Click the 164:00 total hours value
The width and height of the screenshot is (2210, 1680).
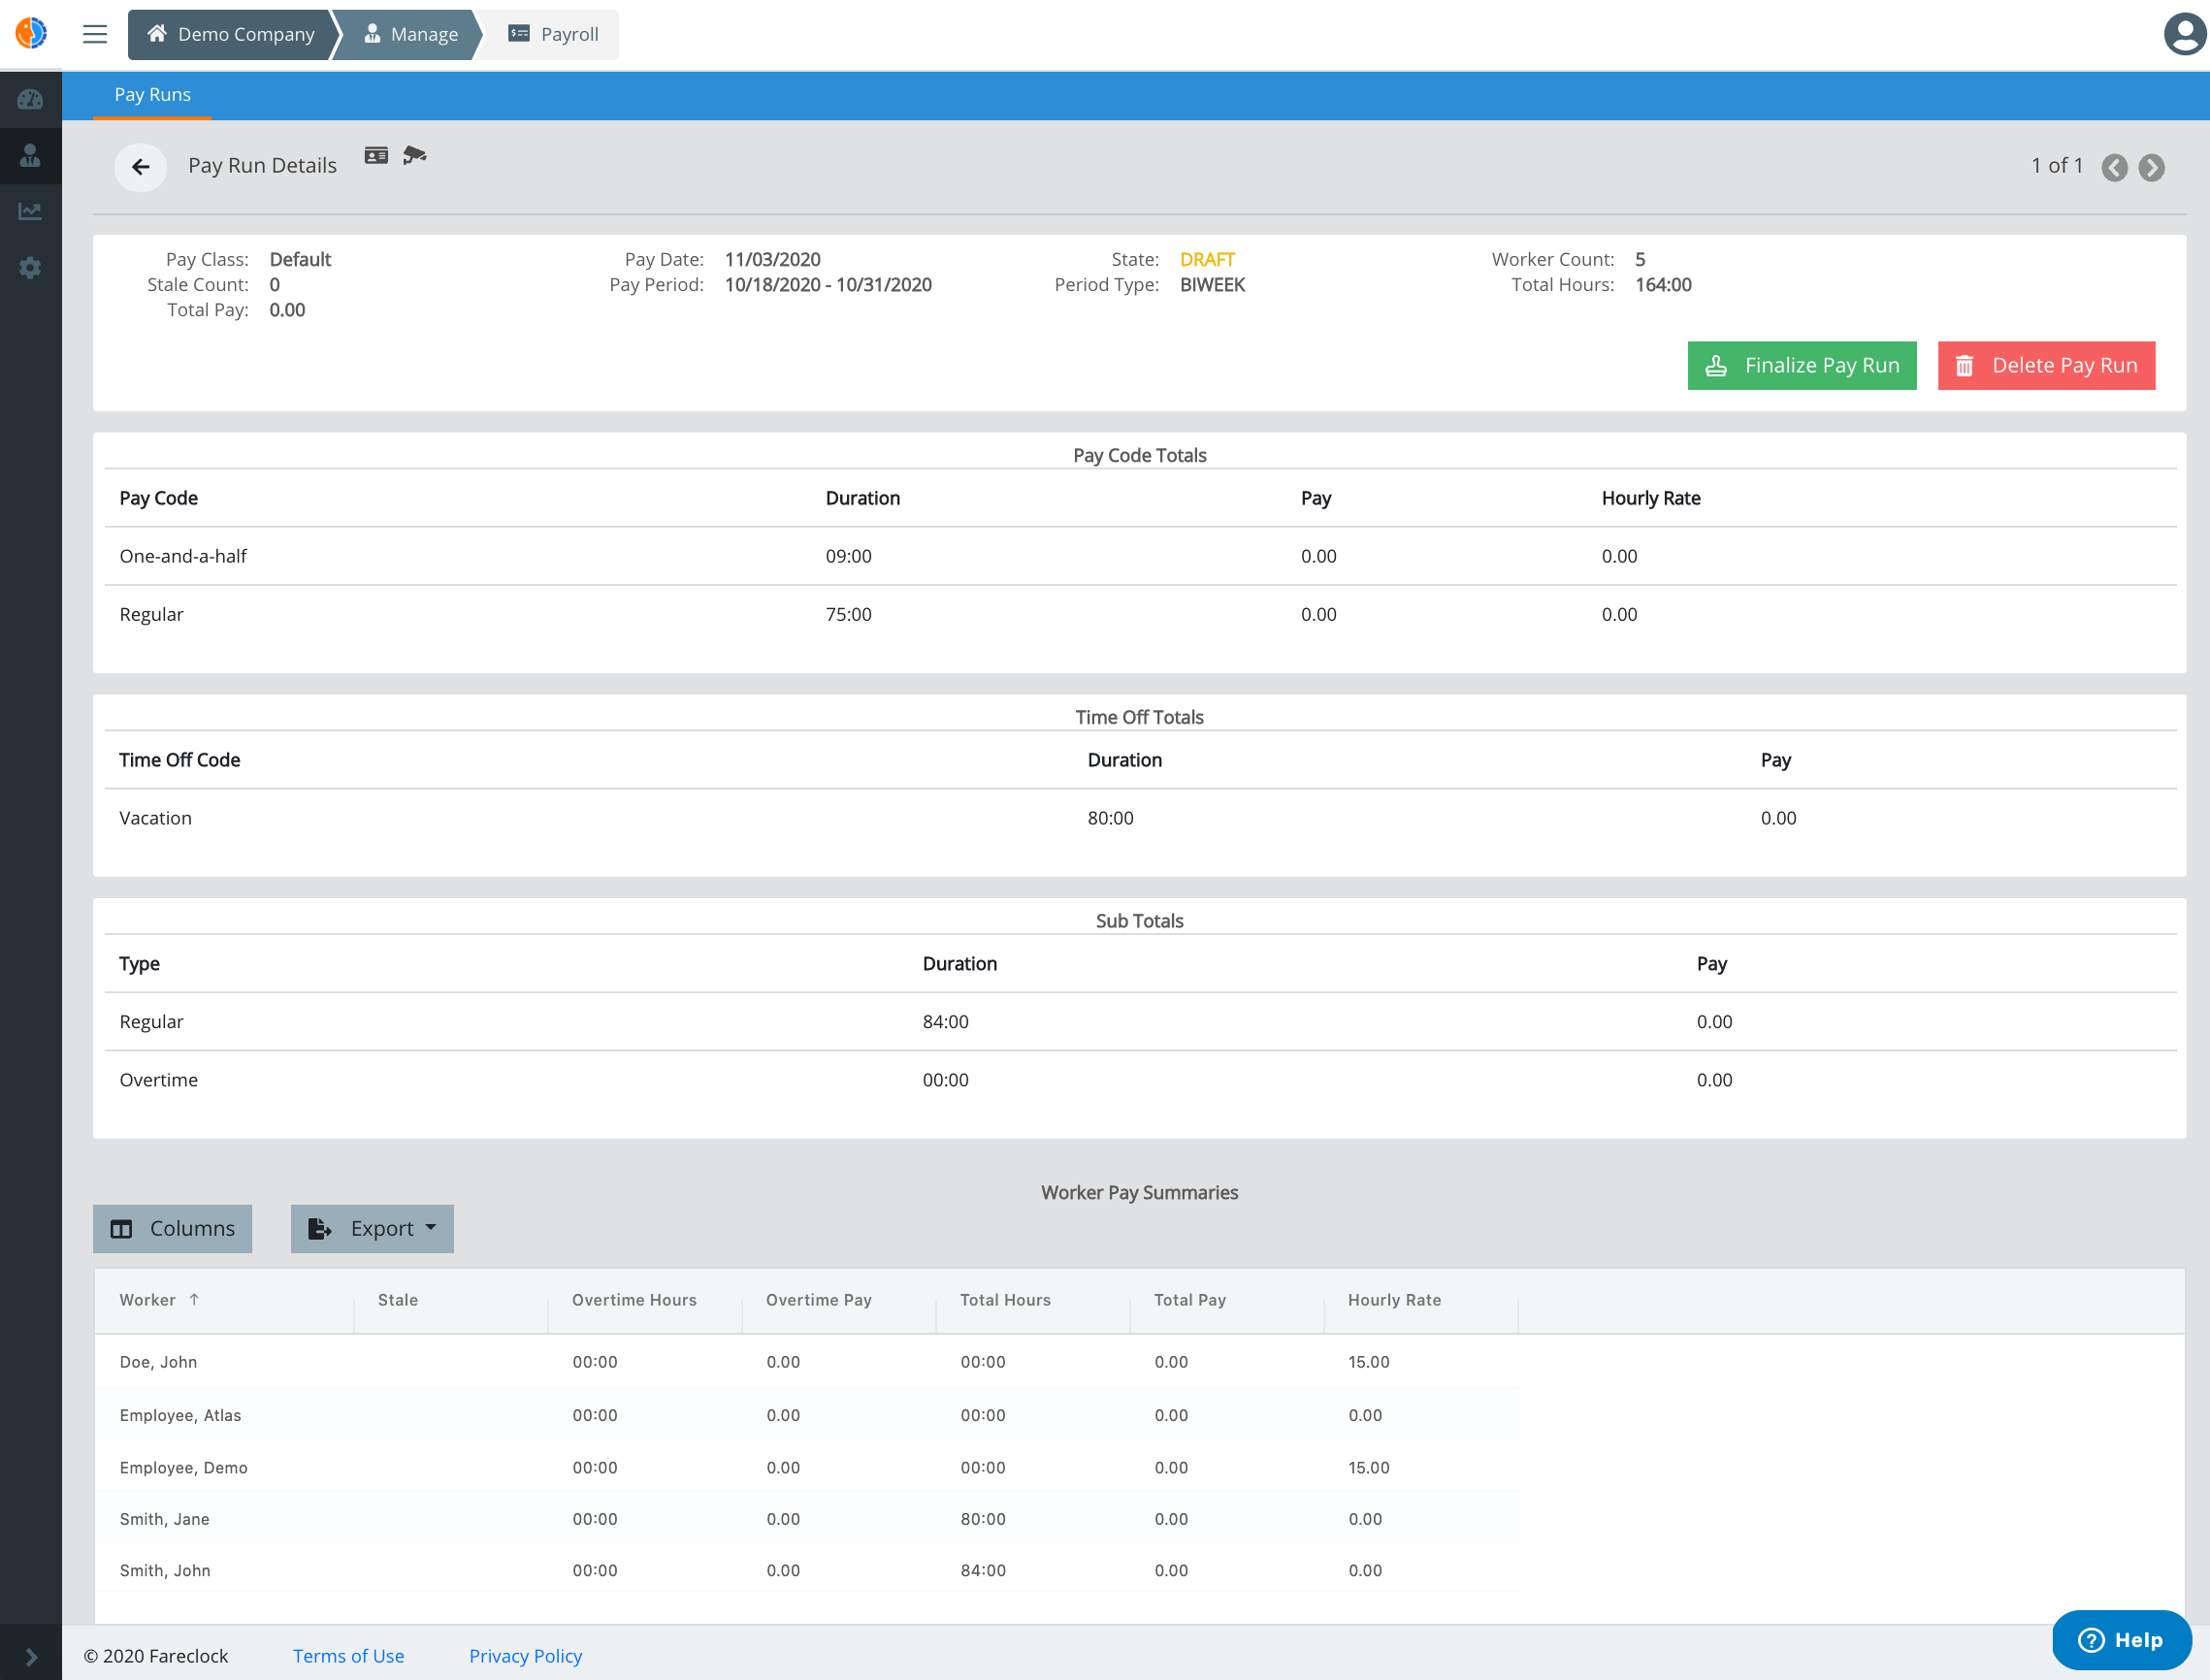[1663, 284]
